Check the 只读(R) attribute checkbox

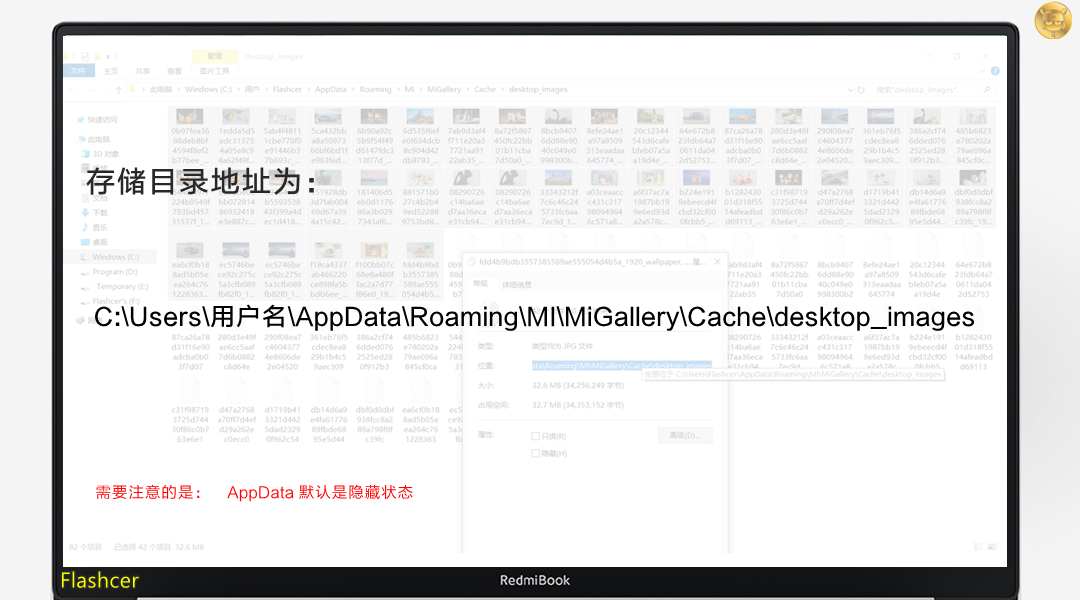coord(535,436)
